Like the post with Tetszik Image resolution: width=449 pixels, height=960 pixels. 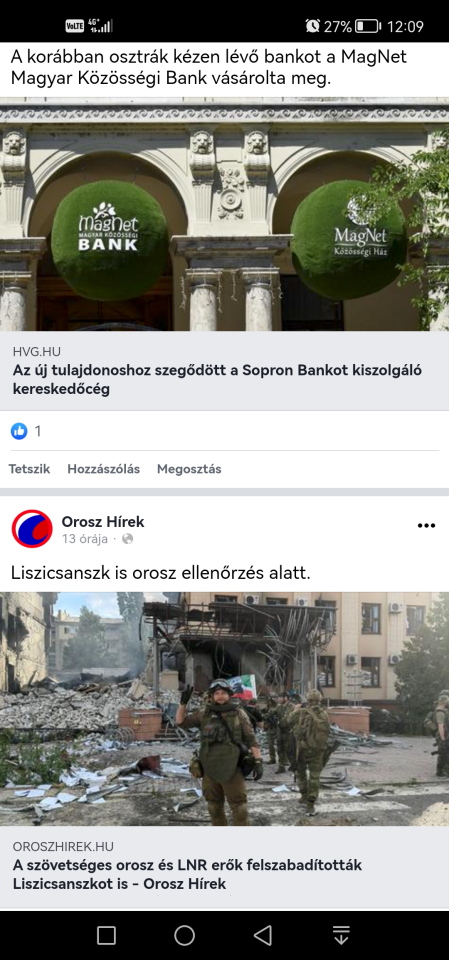pyautogui.click(x=29, y=469)
